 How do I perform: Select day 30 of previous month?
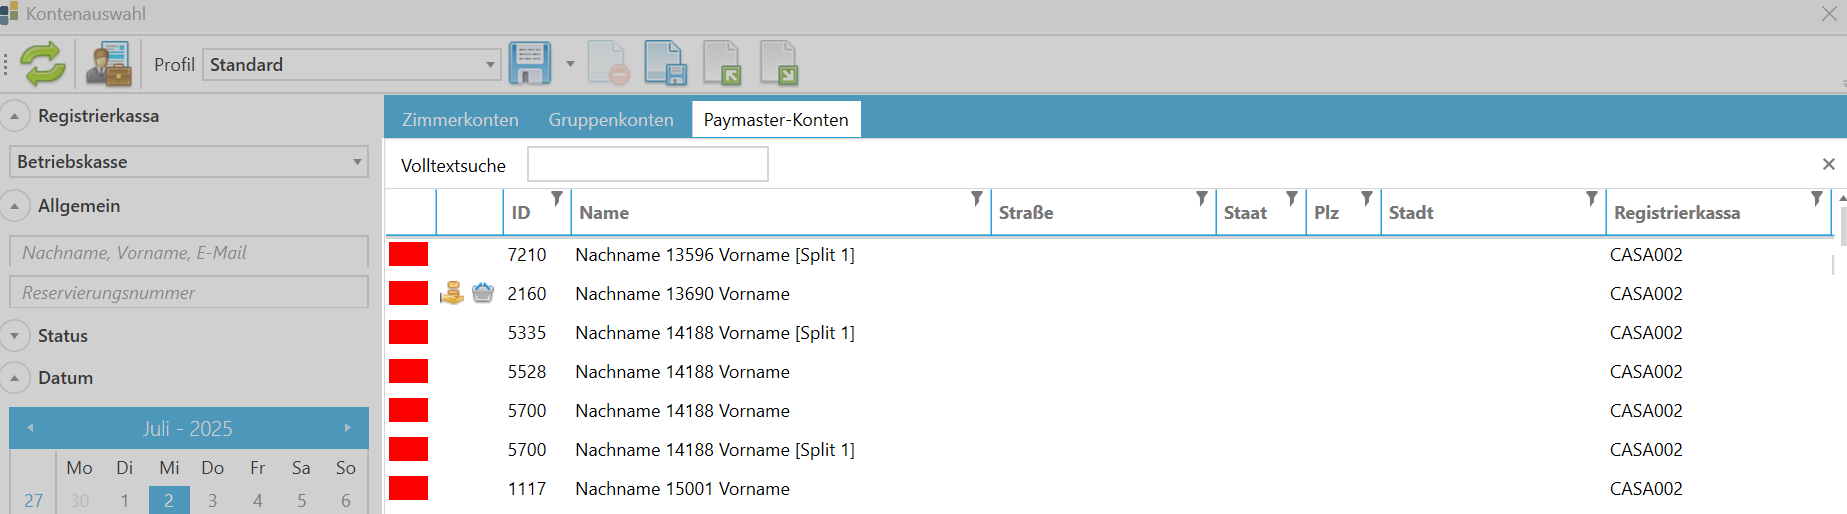(80, 500)
